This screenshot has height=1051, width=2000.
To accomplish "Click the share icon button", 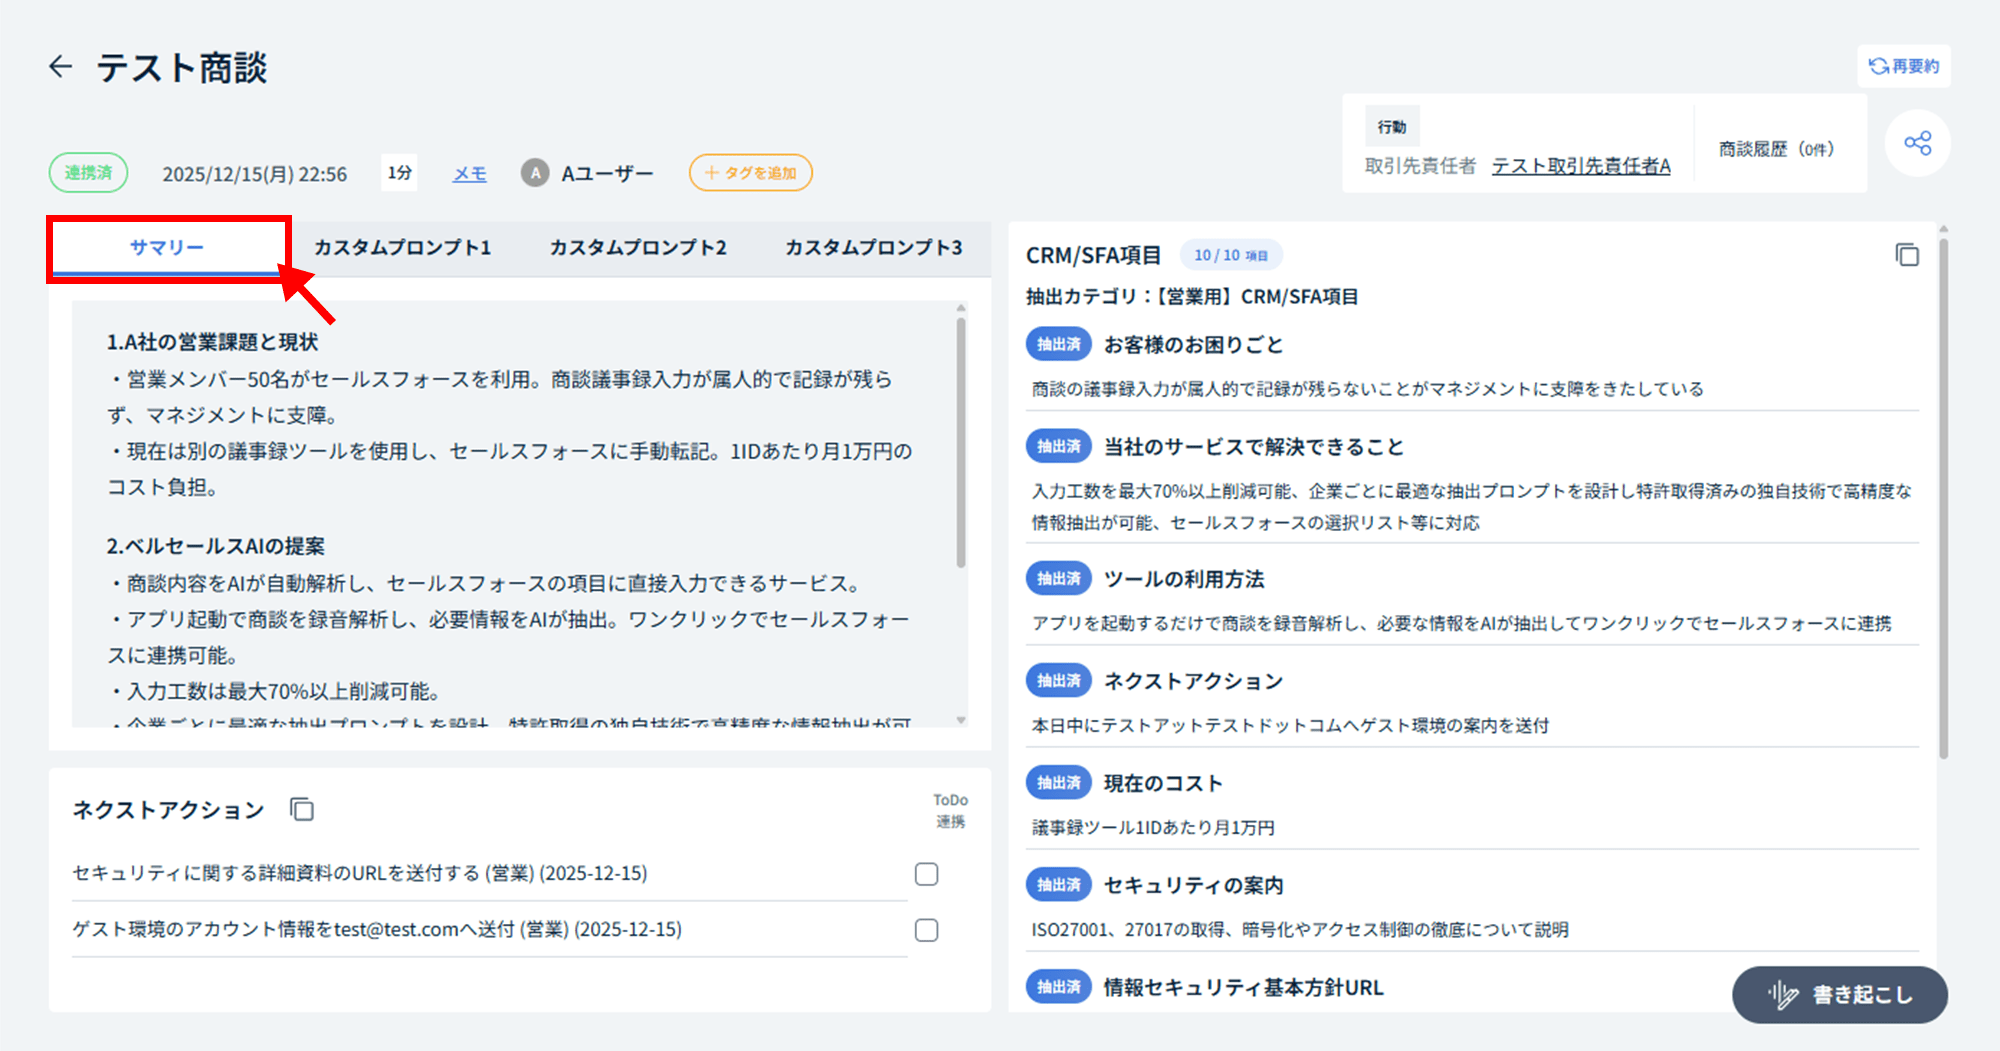I will pos(1917,143).
